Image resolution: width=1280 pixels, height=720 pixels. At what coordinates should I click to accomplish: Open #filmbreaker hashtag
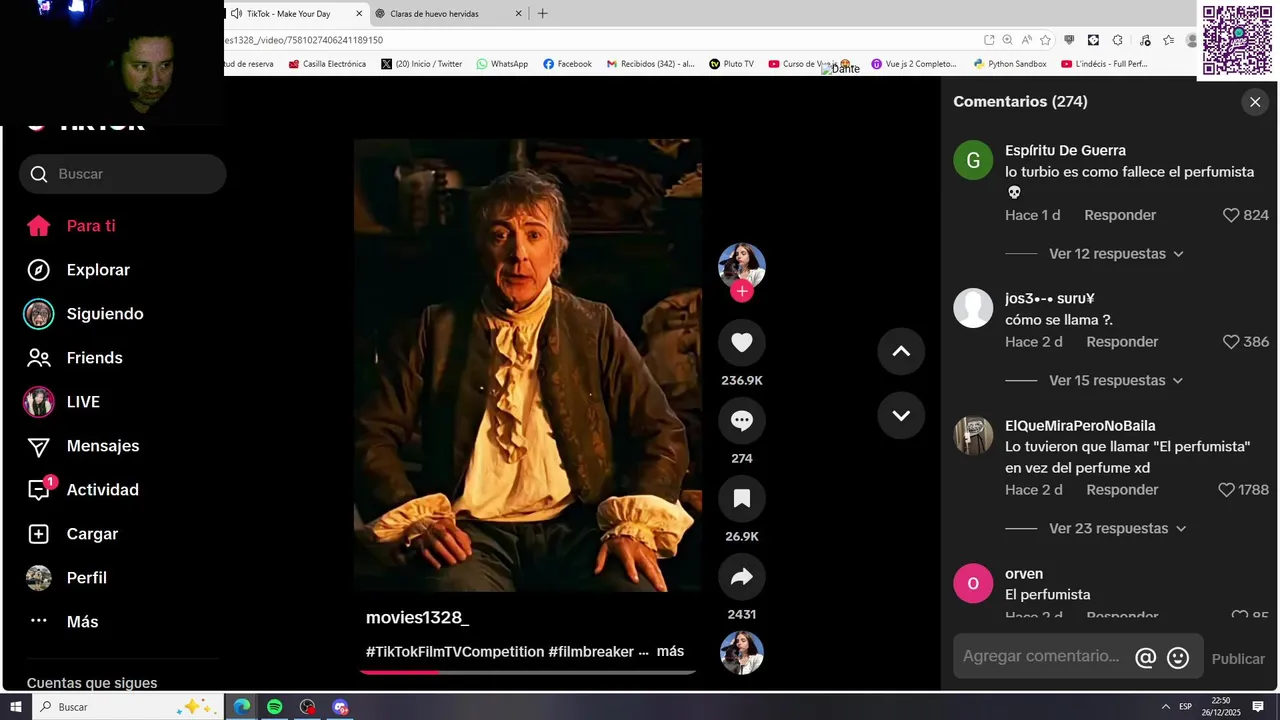pos(591,652)
